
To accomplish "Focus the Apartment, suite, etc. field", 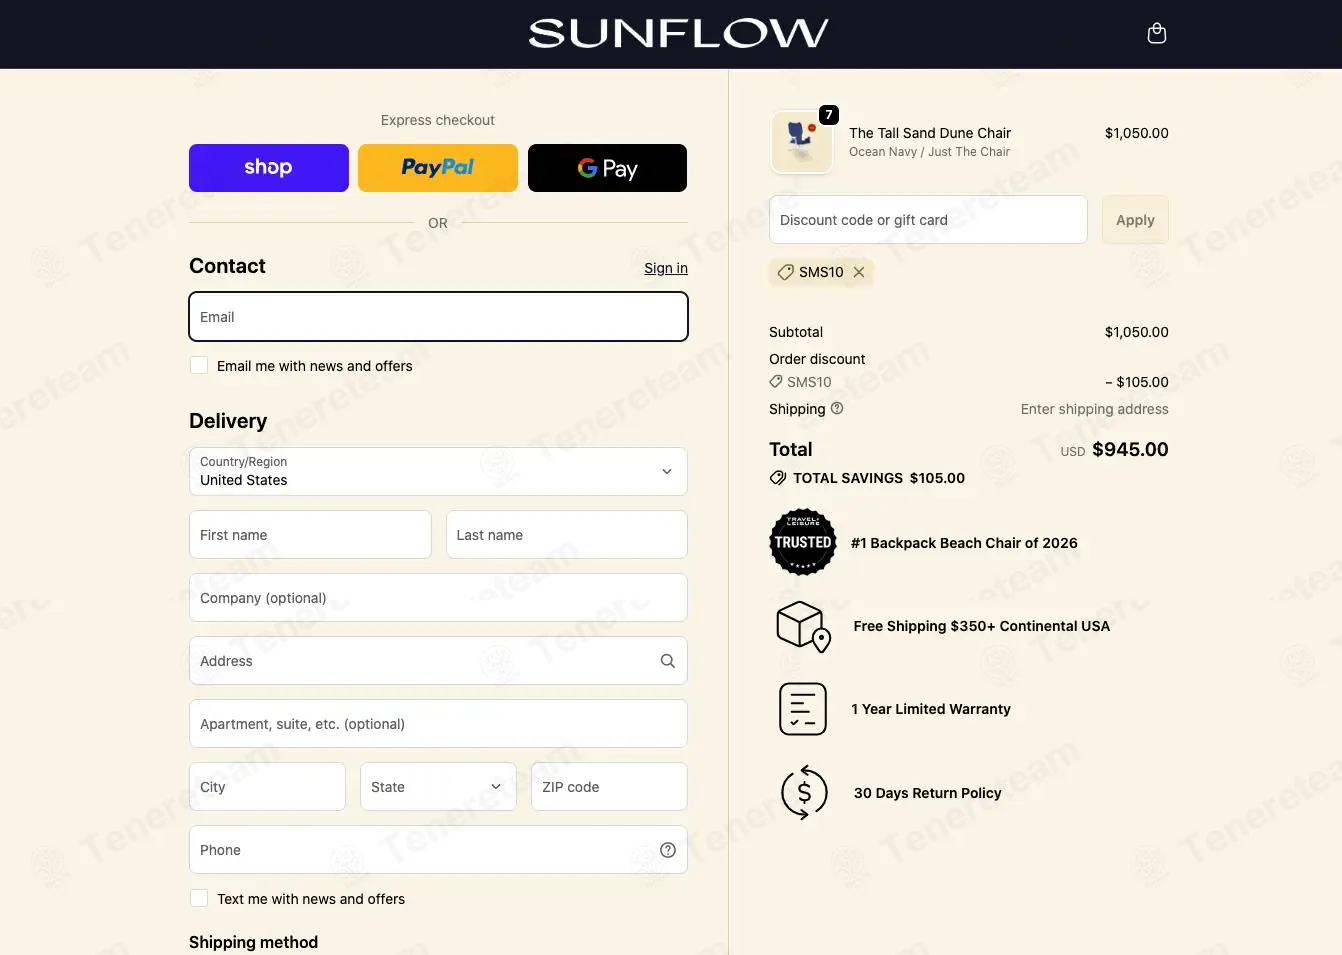I will 438,724.
